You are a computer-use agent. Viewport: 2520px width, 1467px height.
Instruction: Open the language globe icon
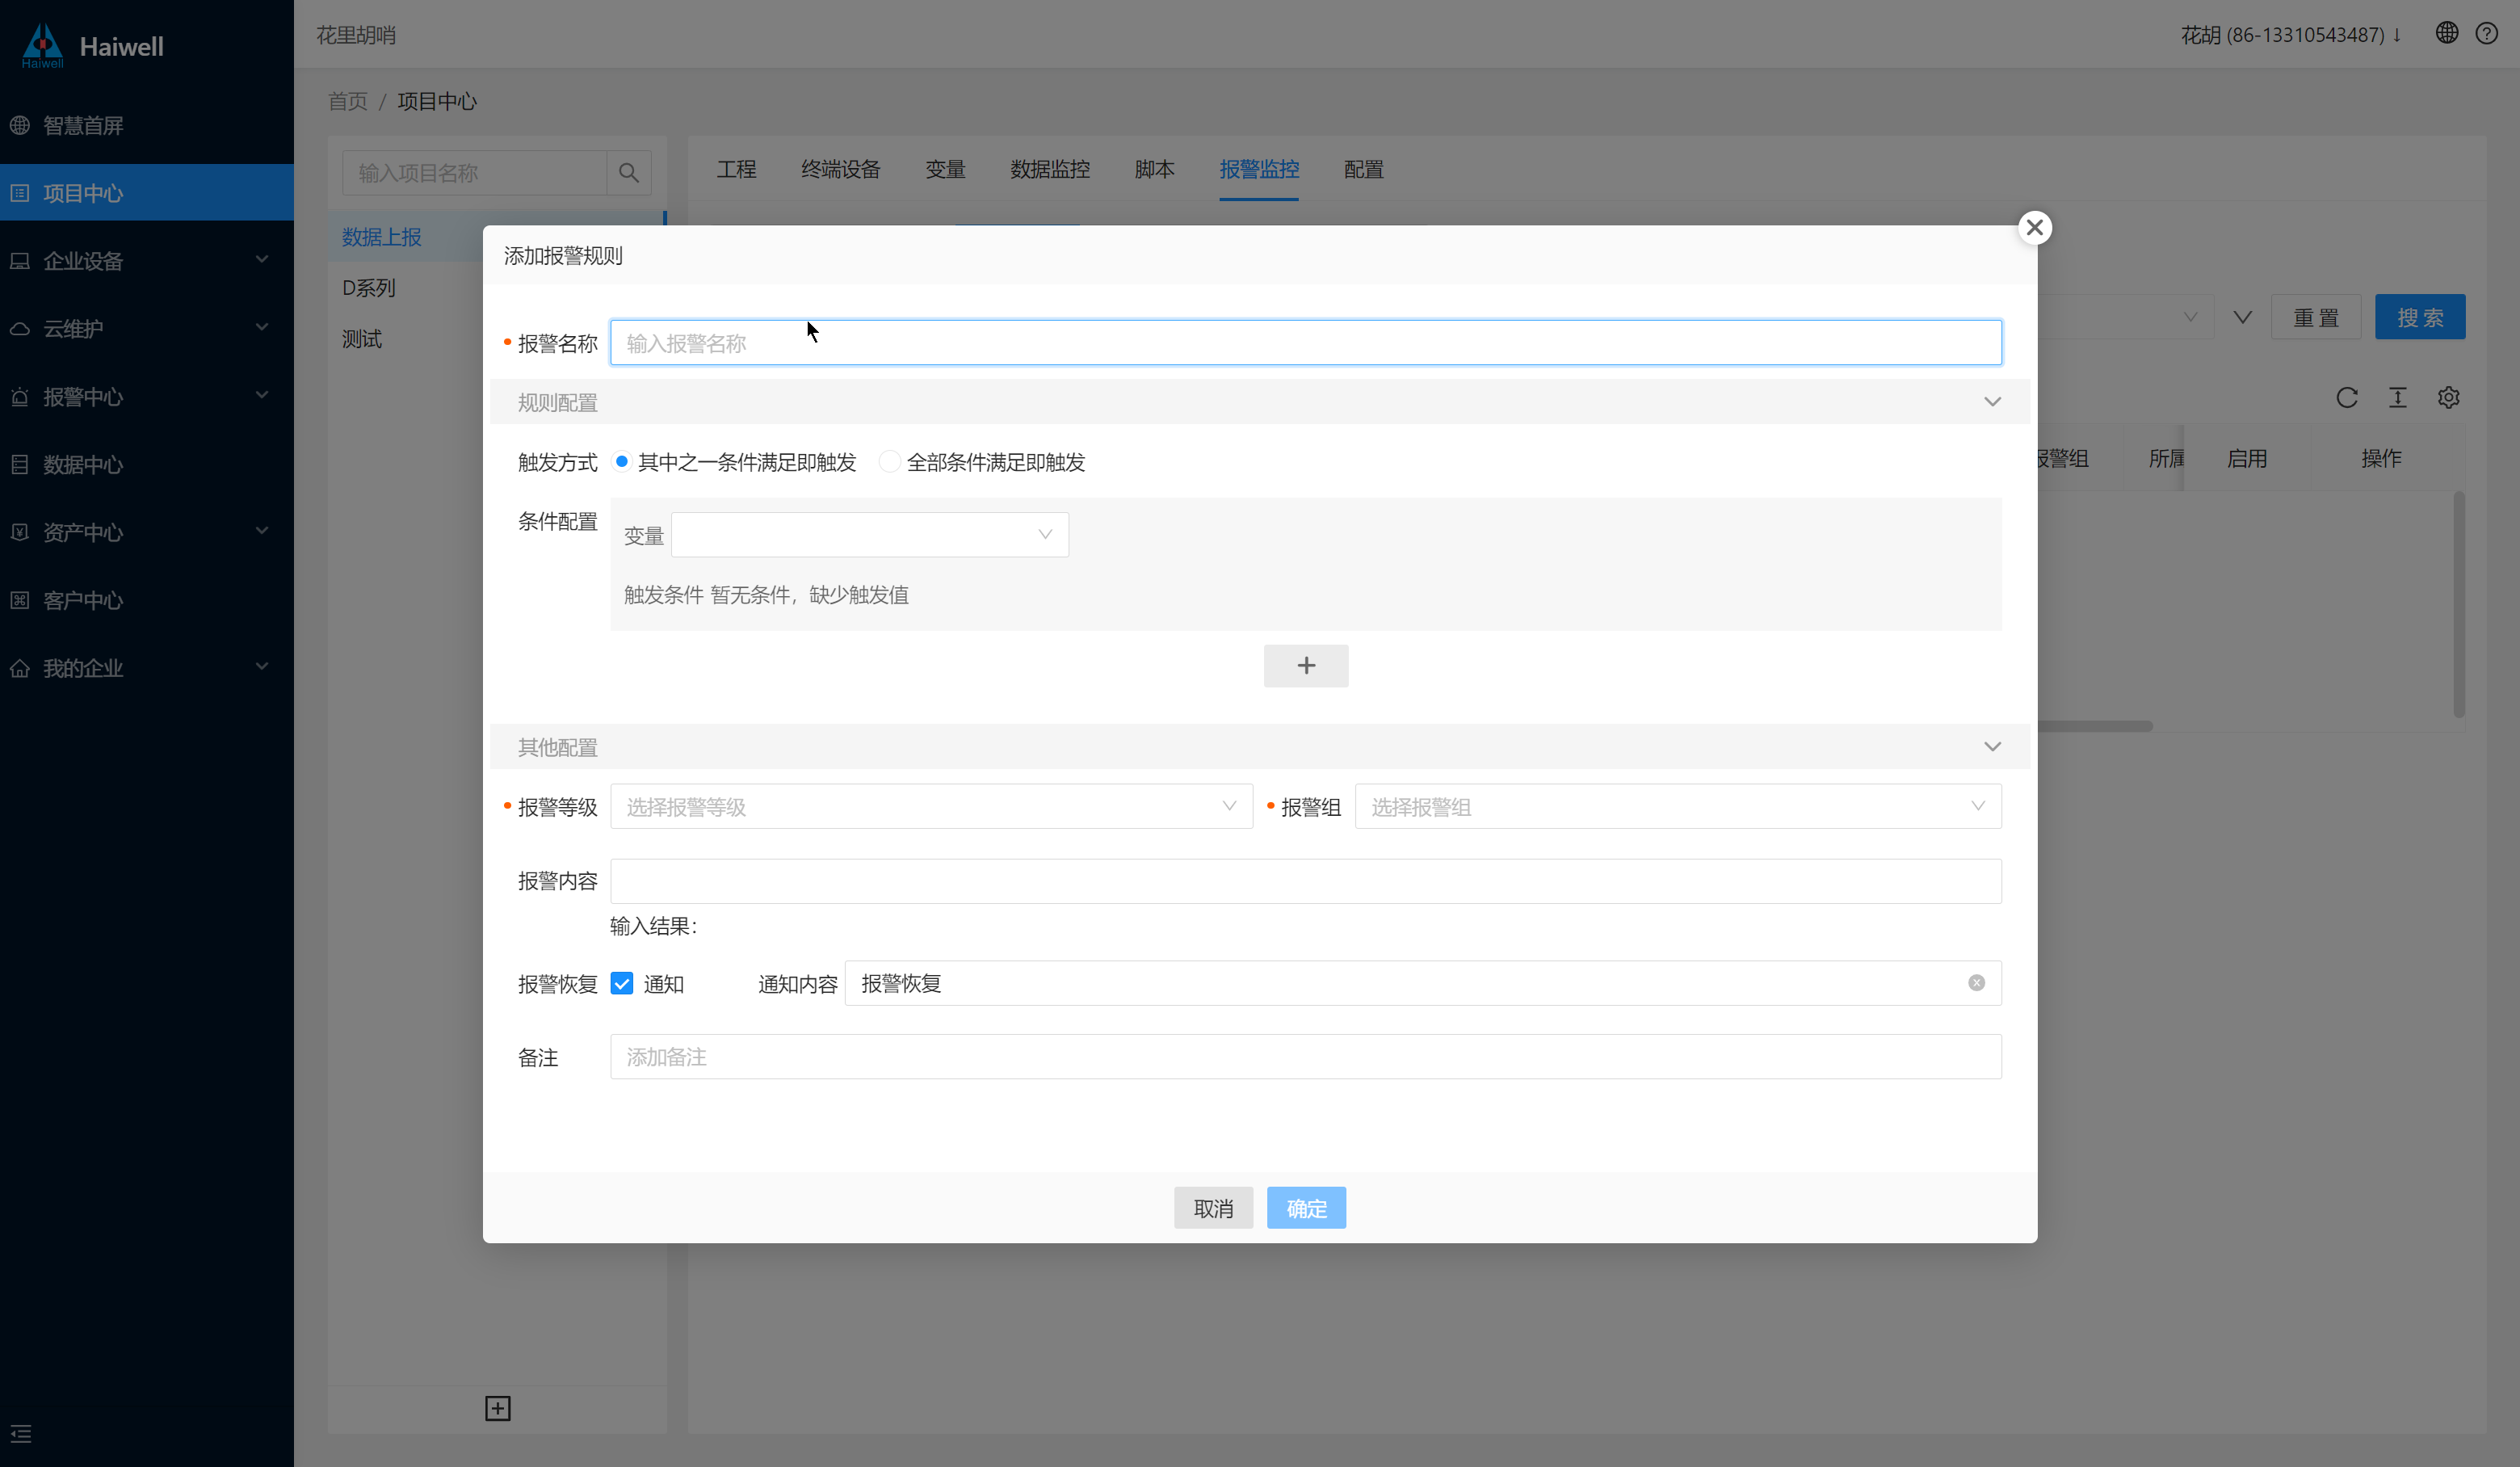[2446, 33]
